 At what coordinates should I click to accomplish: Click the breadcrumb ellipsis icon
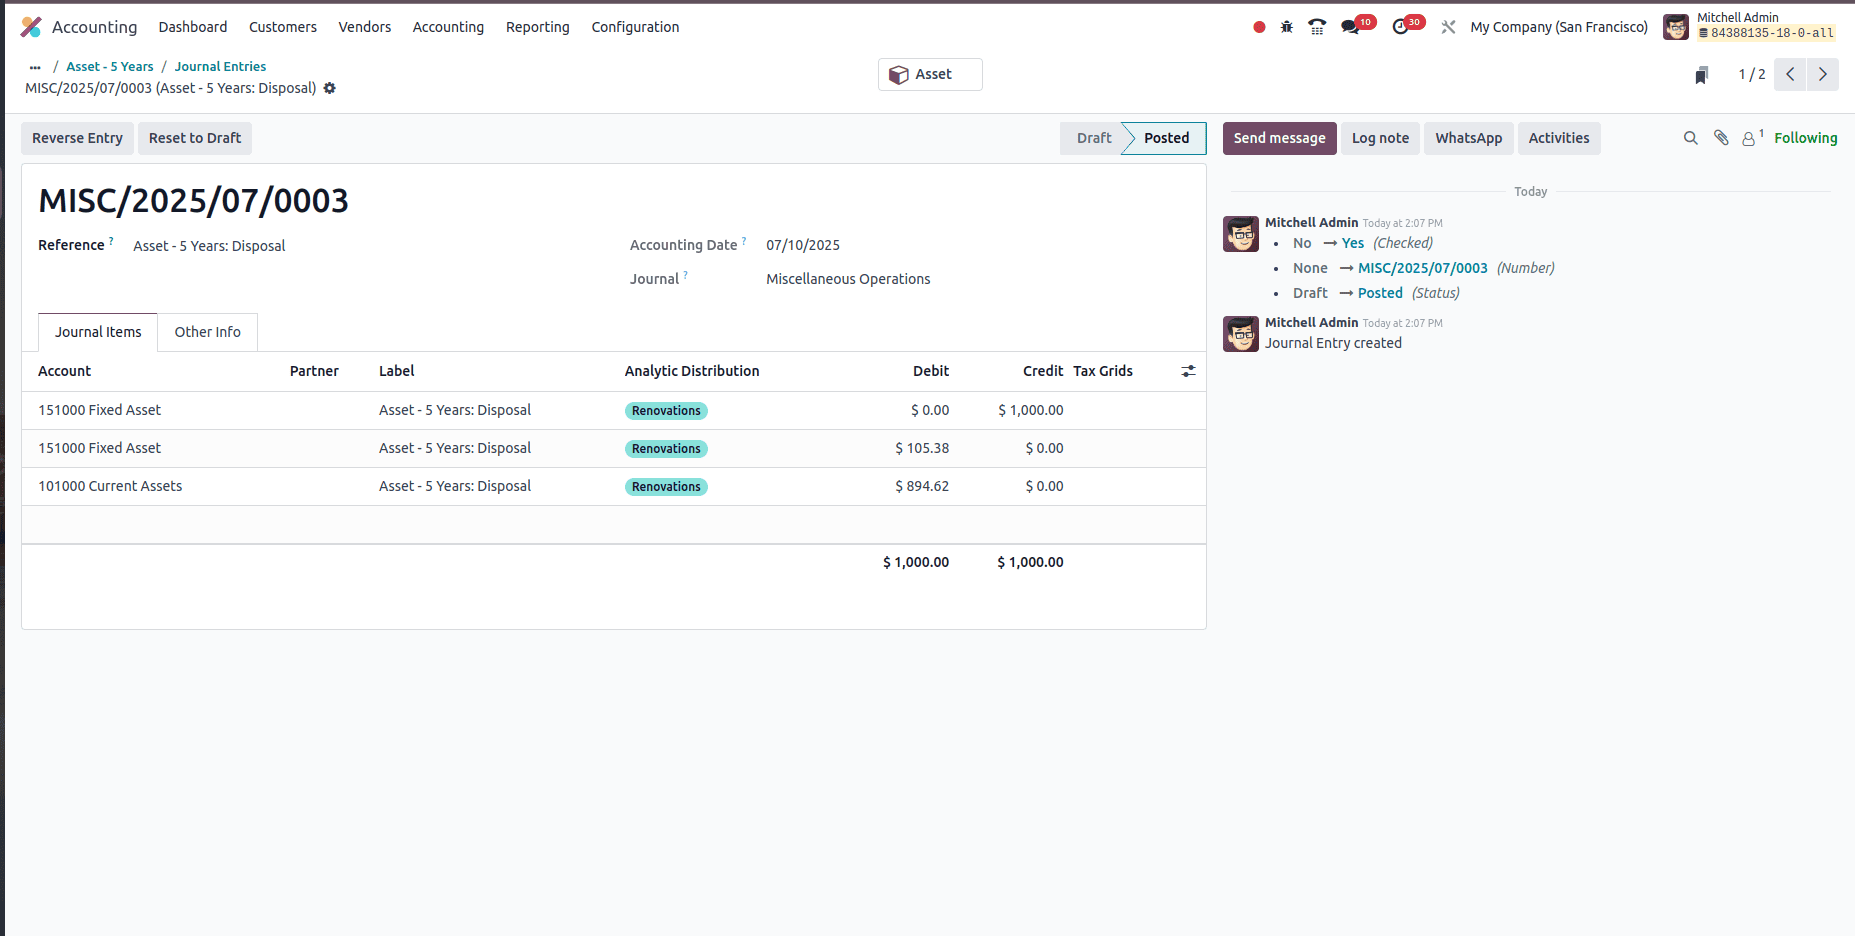pyautogui.click(x=35, y=67)
